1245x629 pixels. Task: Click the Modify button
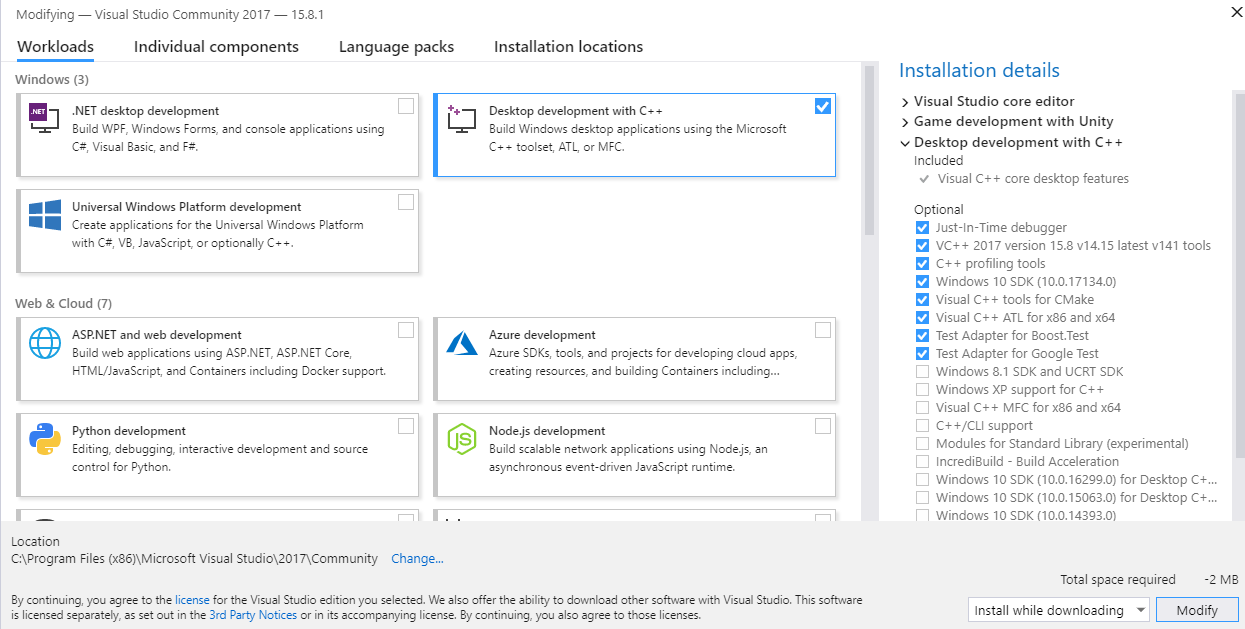coord(1197,610)
